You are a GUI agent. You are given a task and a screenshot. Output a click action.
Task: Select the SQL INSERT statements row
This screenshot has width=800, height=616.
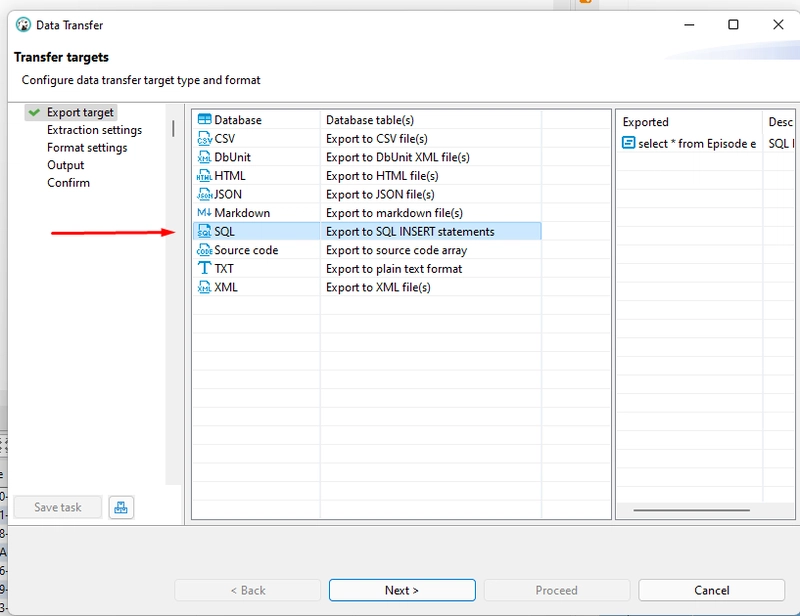[x=366, y=232]
